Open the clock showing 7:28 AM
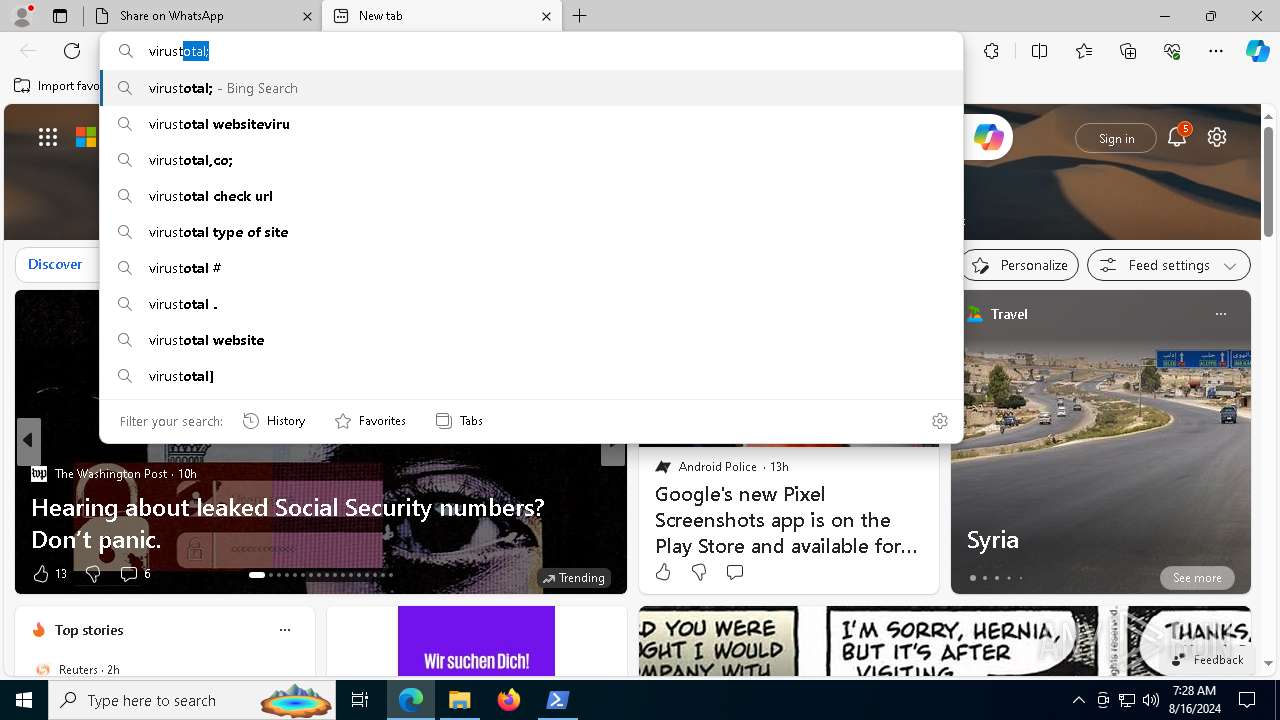 (1193, 700)
